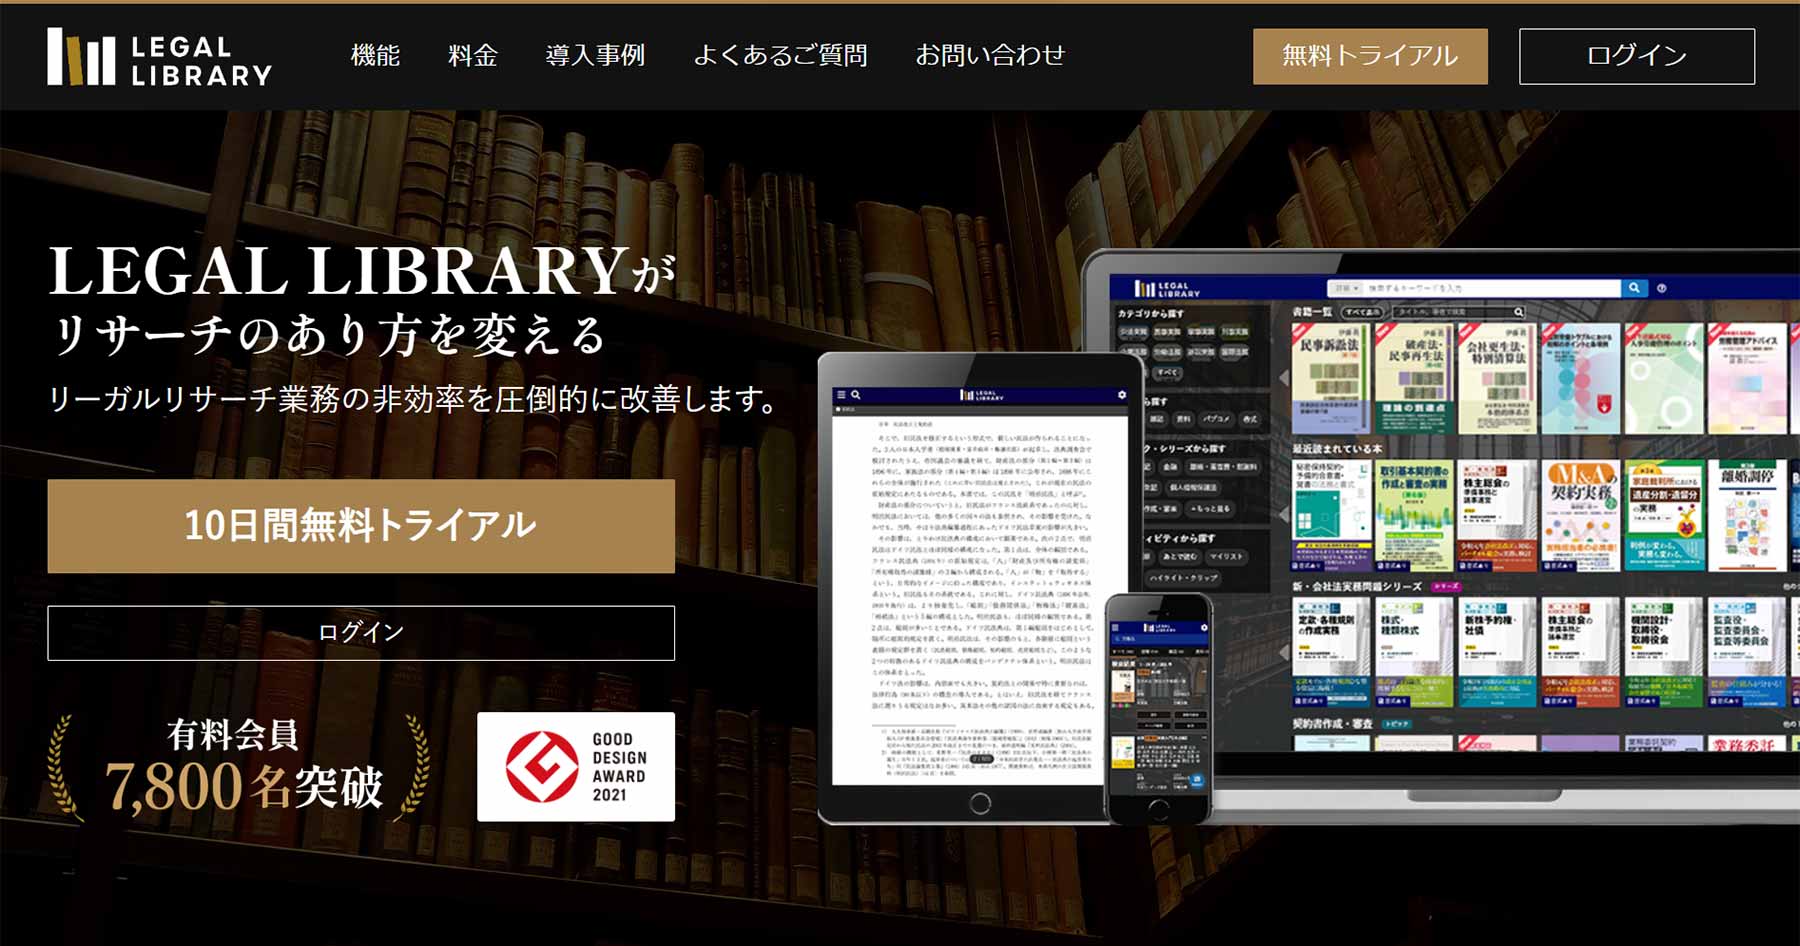This screenshot has height=946, width=1800.
Task: Select the 会社更生法・特別清算法 book cover
Action: point(1498,379)
